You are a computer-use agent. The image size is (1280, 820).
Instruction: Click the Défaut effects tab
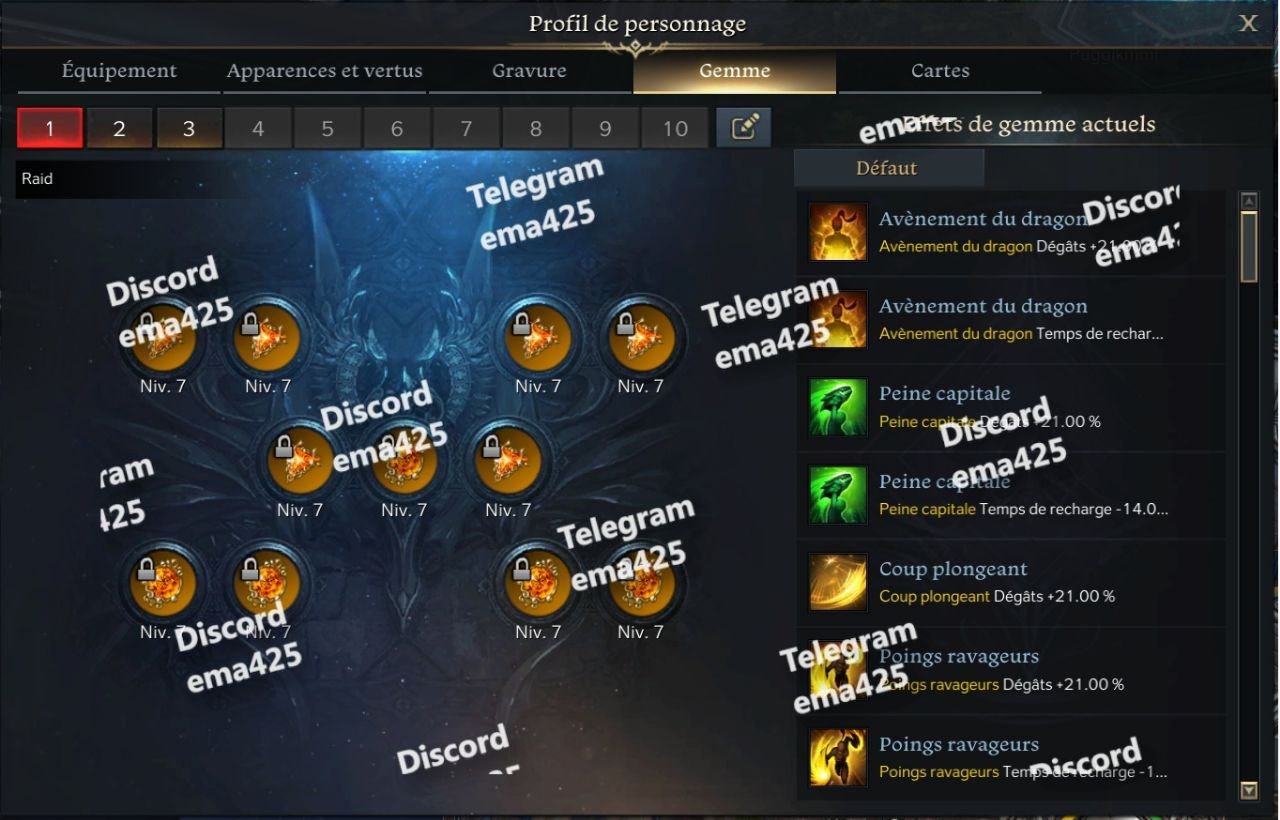888,168
